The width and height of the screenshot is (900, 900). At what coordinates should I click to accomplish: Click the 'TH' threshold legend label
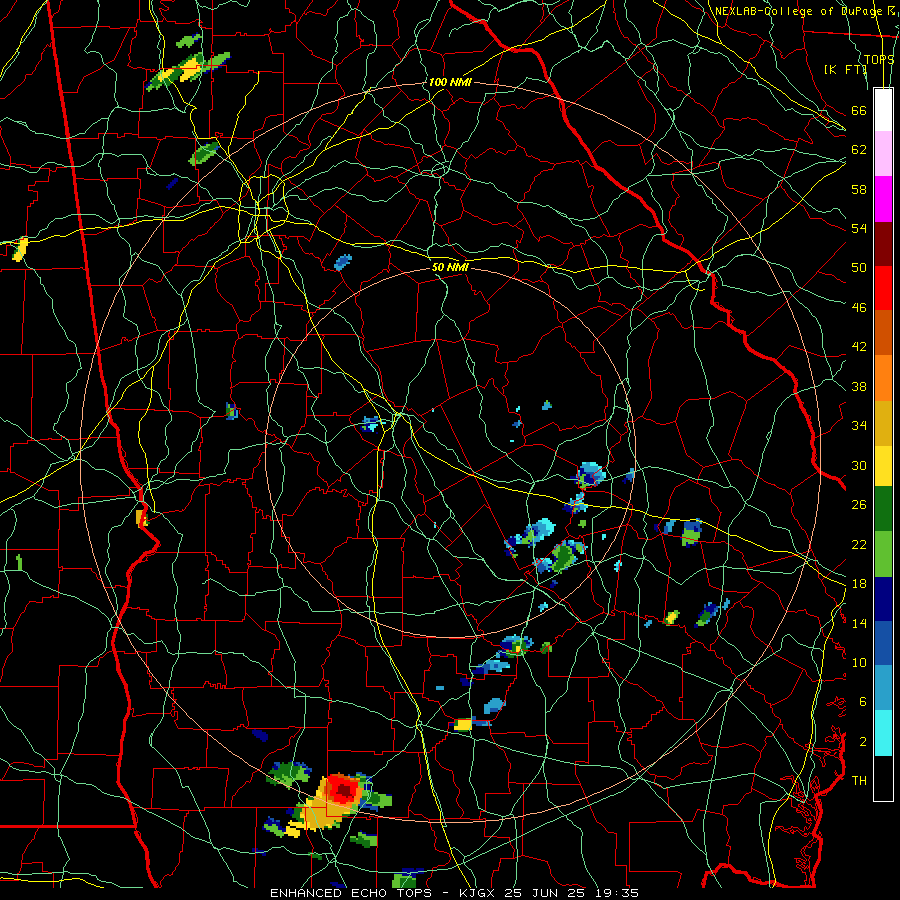859,780
